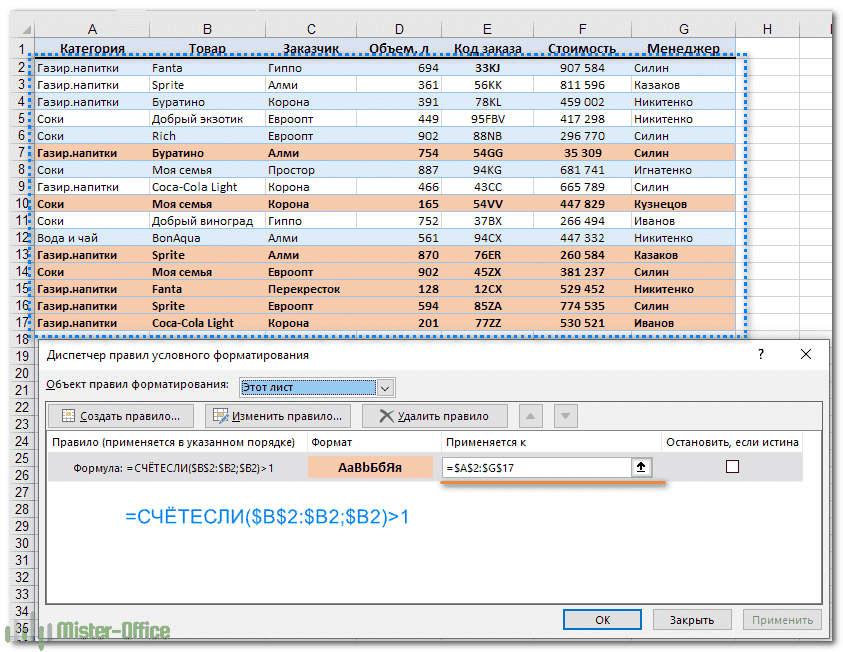
Task: Move the rule down with the down arrow
Action: click(565, 416)
